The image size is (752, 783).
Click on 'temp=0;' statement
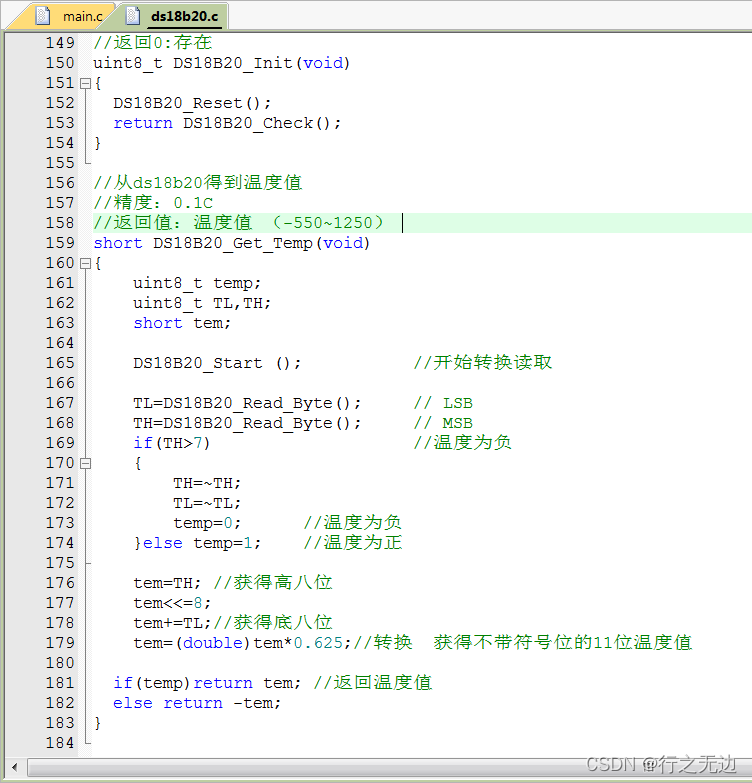207,523
